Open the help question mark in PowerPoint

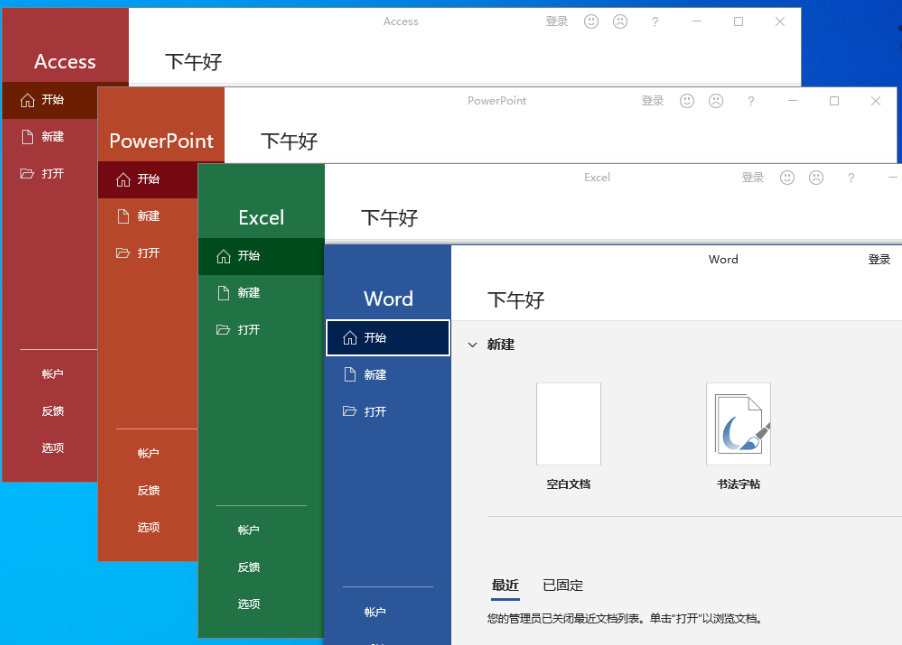(750, 101)
